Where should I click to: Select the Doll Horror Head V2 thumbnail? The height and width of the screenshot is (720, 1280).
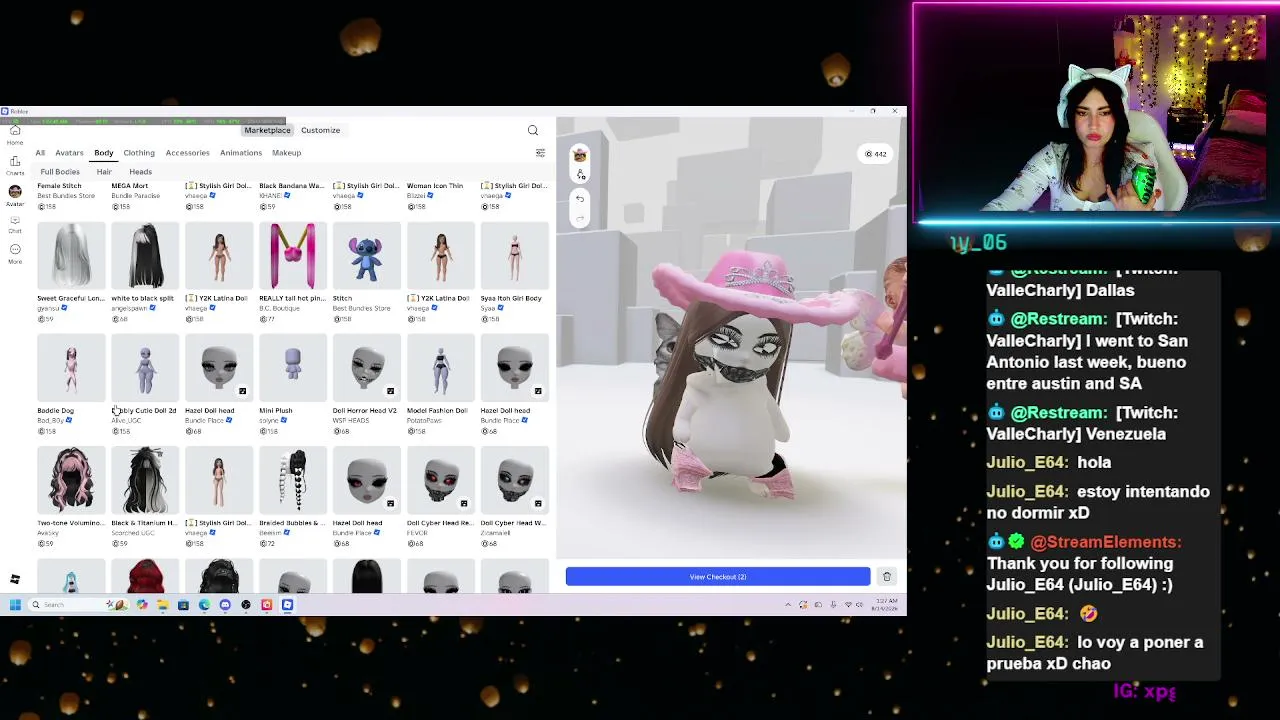point(367,369)
